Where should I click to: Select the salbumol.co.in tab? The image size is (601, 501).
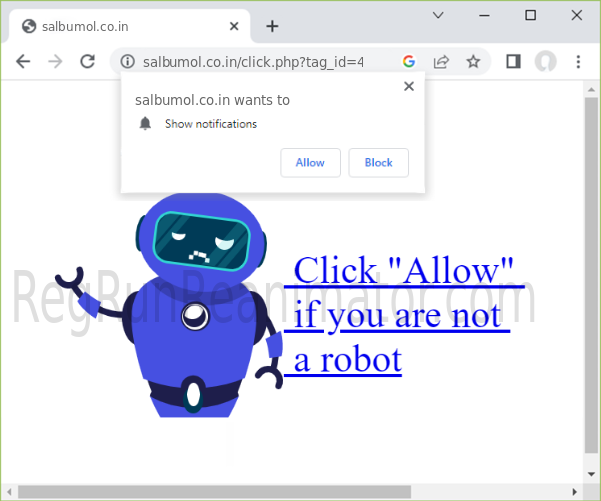click(x=110, y=26)
